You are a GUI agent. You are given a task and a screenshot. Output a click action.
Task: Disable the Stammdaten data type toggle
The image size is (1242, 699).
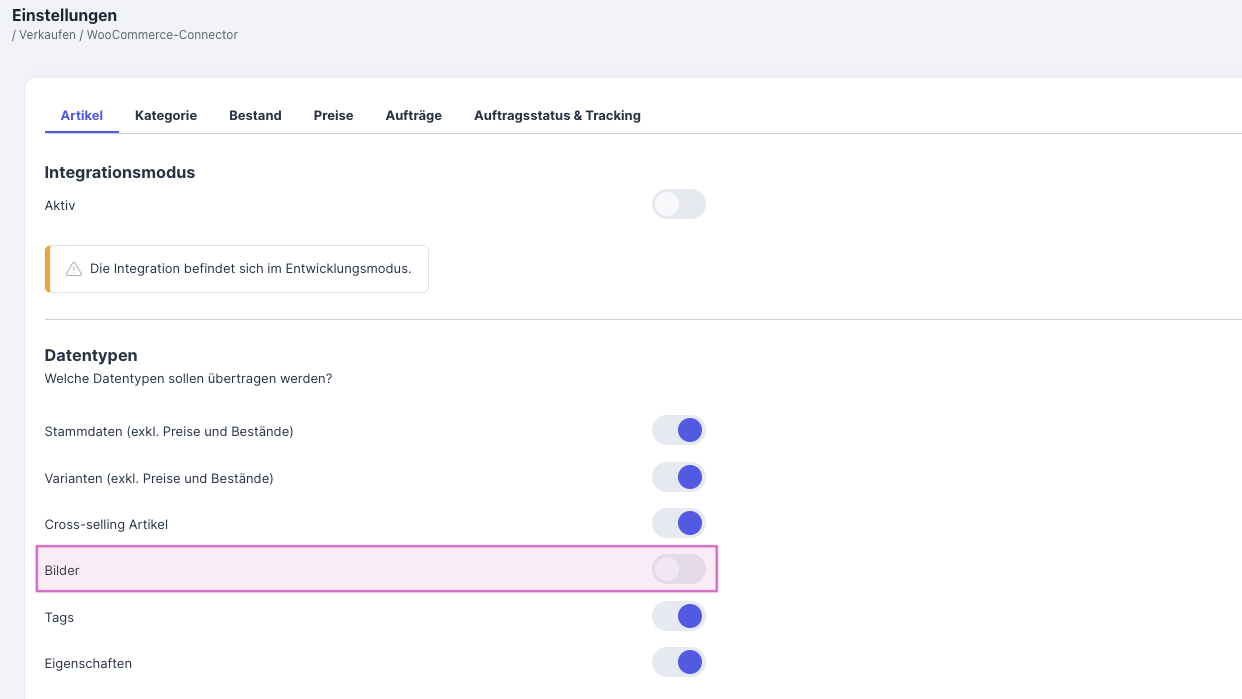coord(678,431)
